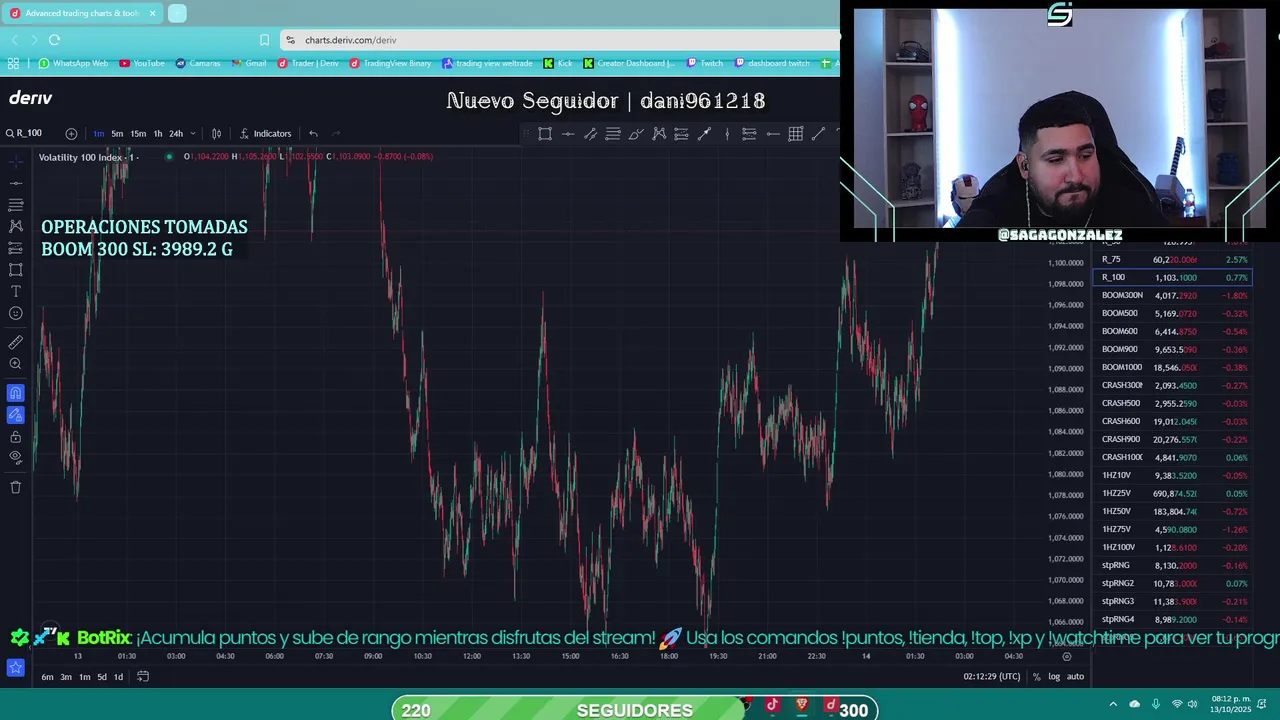Undo the last chart action

(x=313, y=134)
